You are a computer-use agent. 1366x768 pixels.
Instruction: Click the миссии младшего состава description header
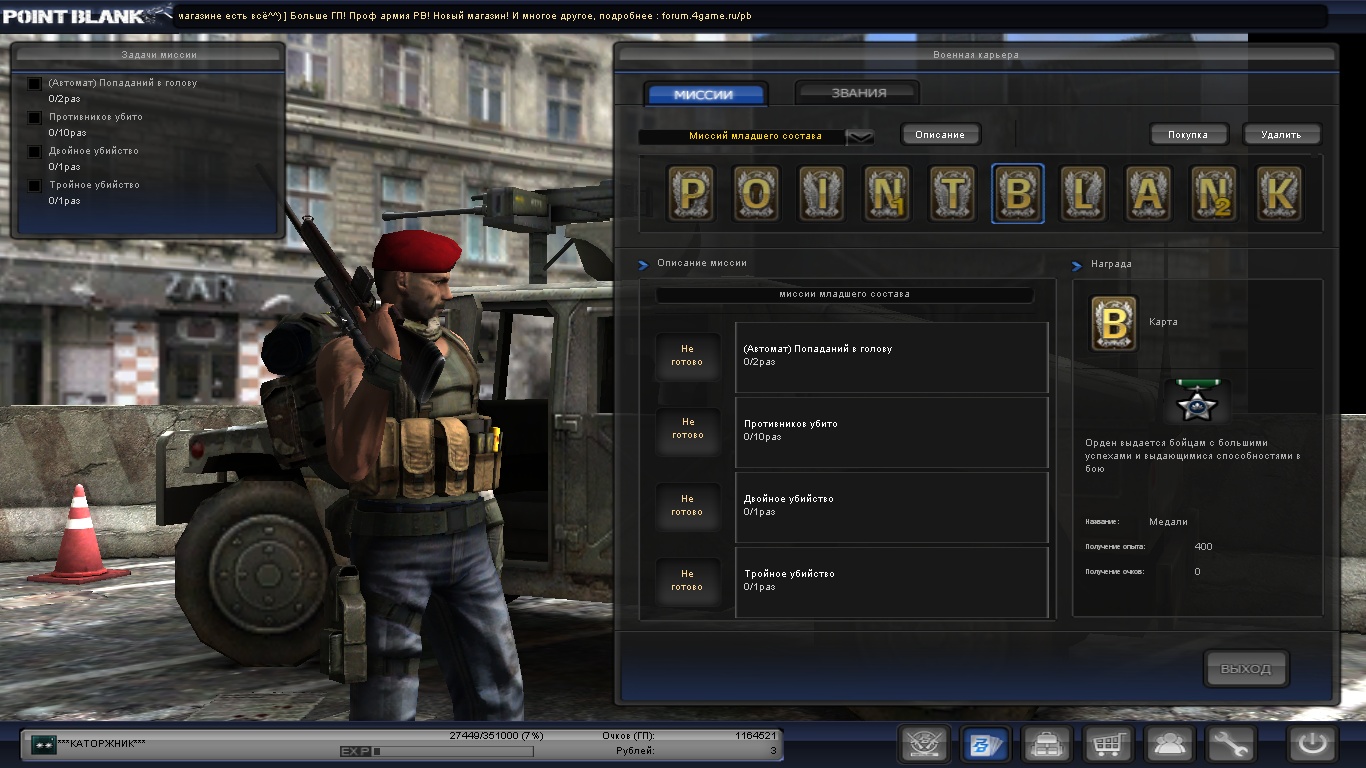click(x=844, y=295)
